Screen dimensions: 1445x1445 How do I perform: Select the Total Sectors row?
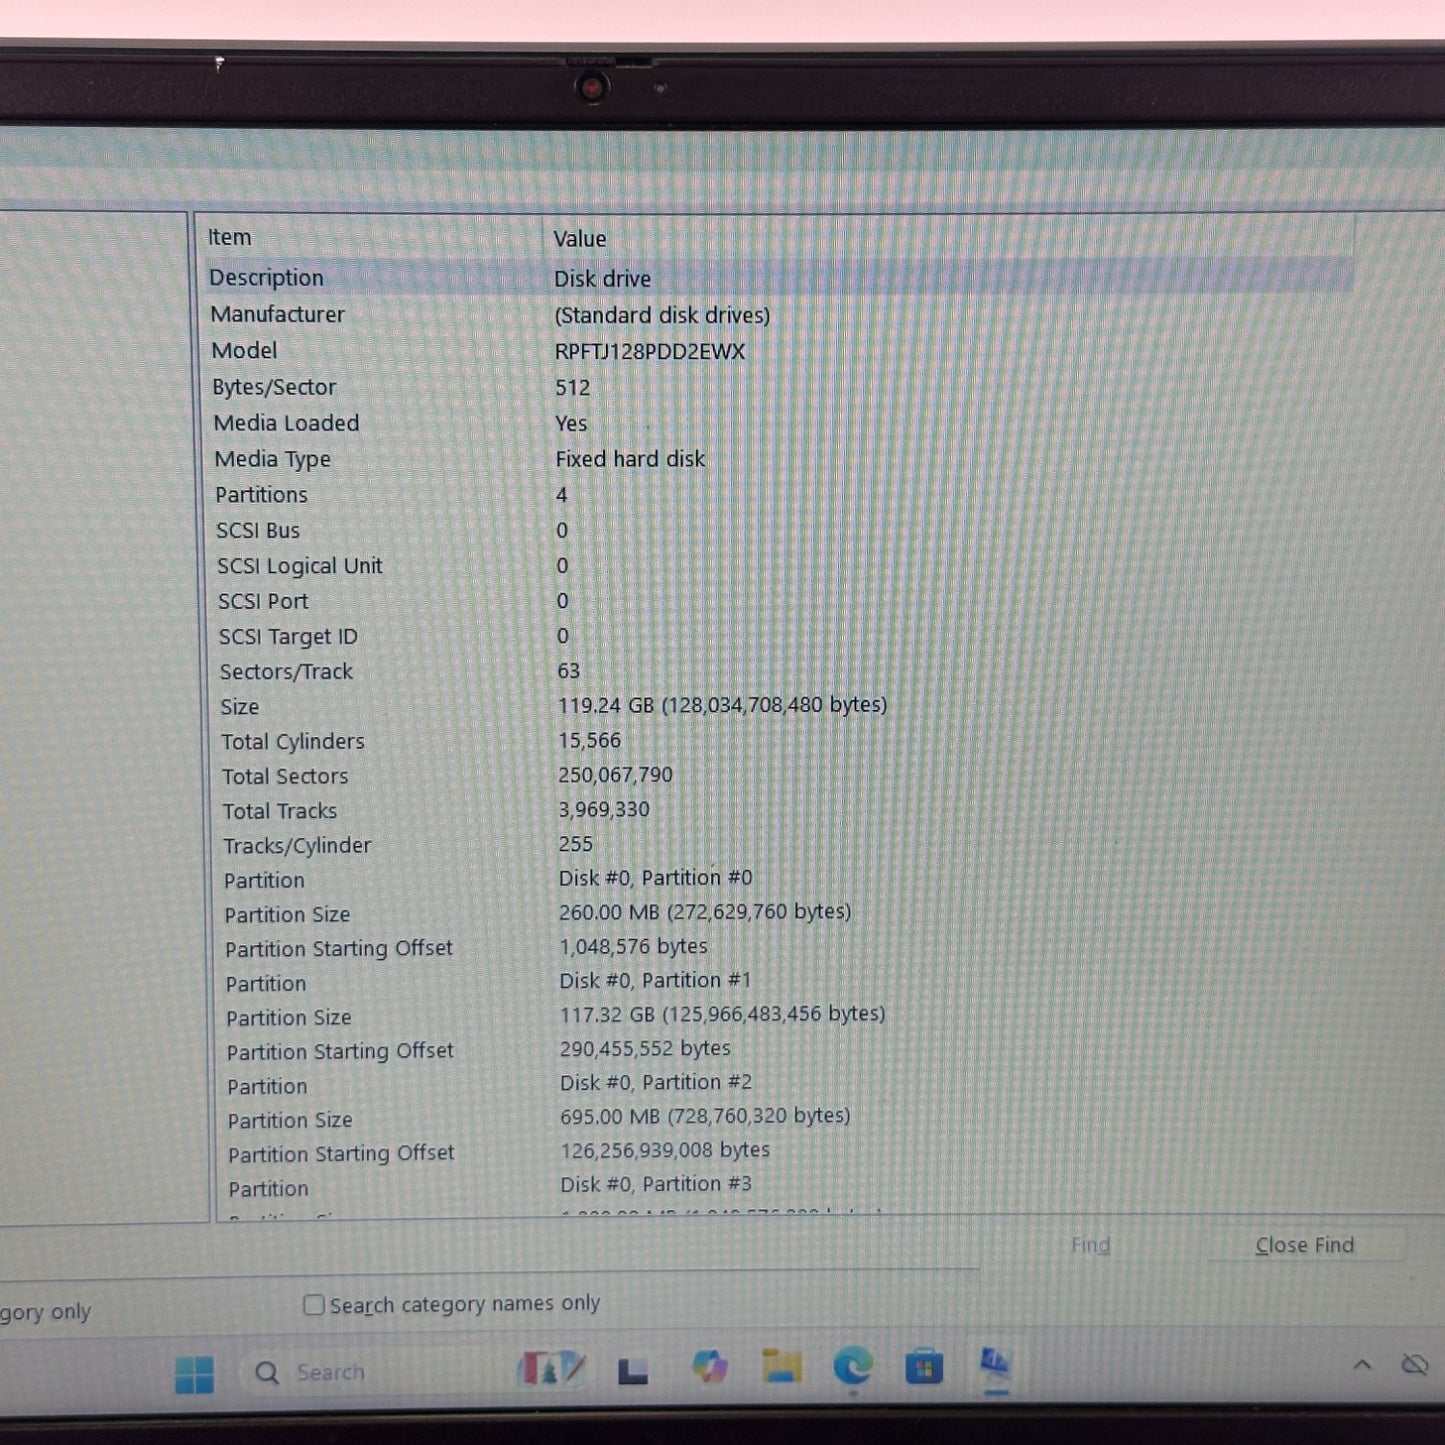point(285,776)
